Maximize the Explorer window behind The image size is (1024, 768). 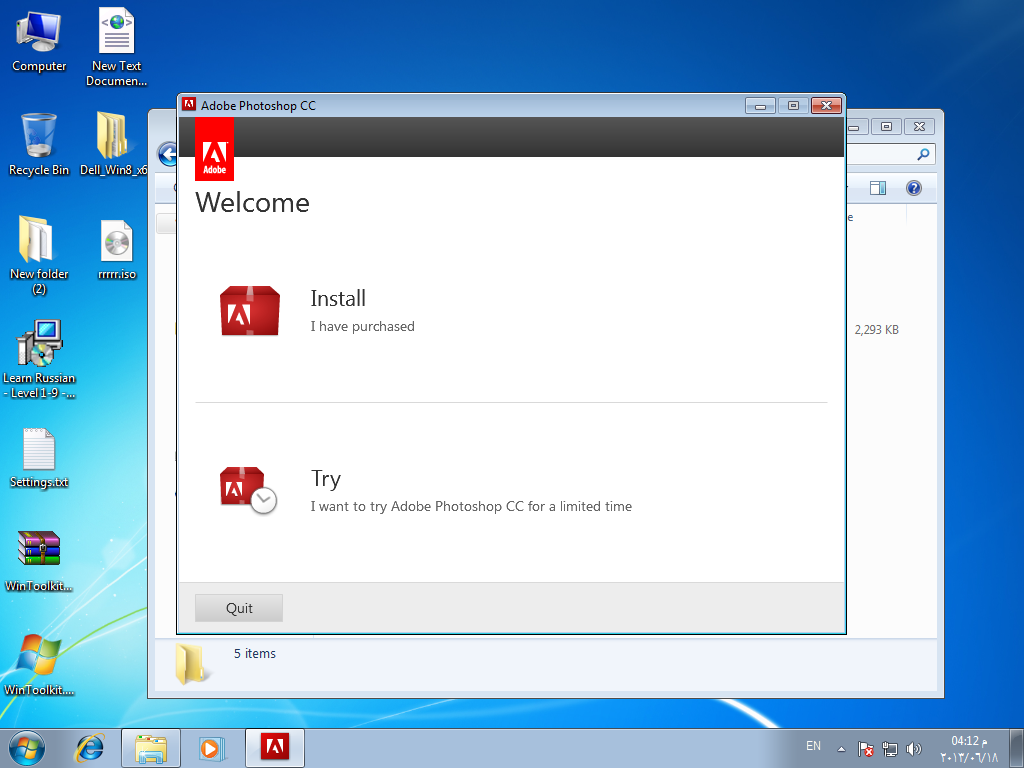click(x=886, y=127)
